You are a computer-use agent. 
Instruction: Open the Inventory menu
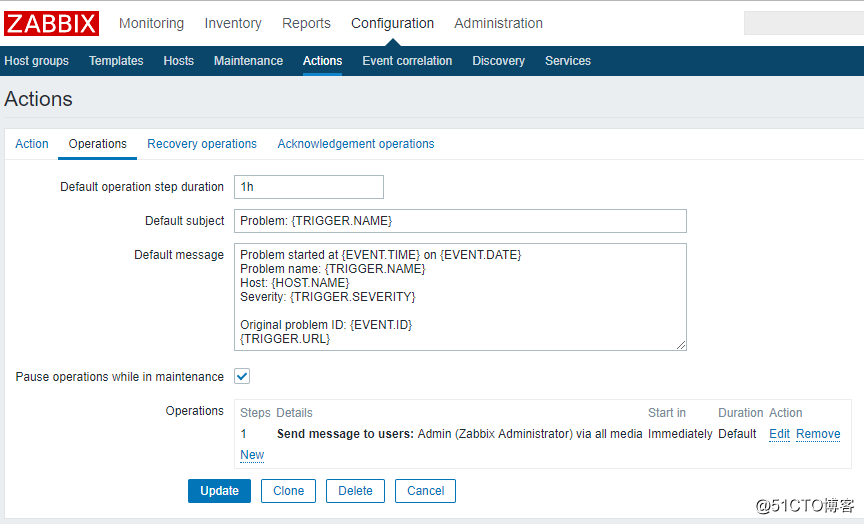click(x=233, y=23)
